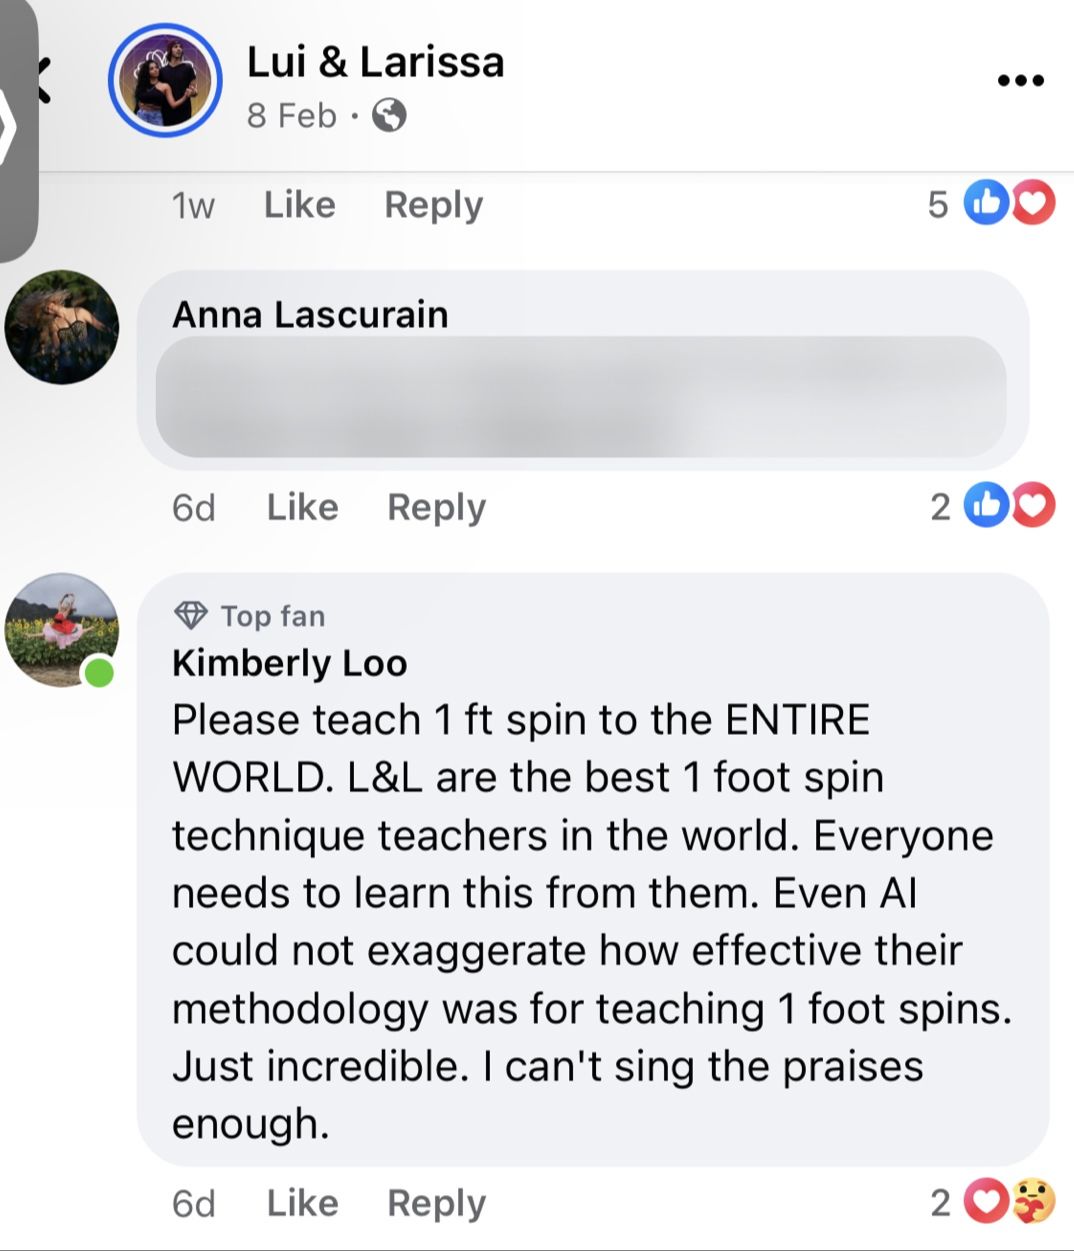
Task: Reply to Kimberly Loo's comment
Action: click(436, 1203)
